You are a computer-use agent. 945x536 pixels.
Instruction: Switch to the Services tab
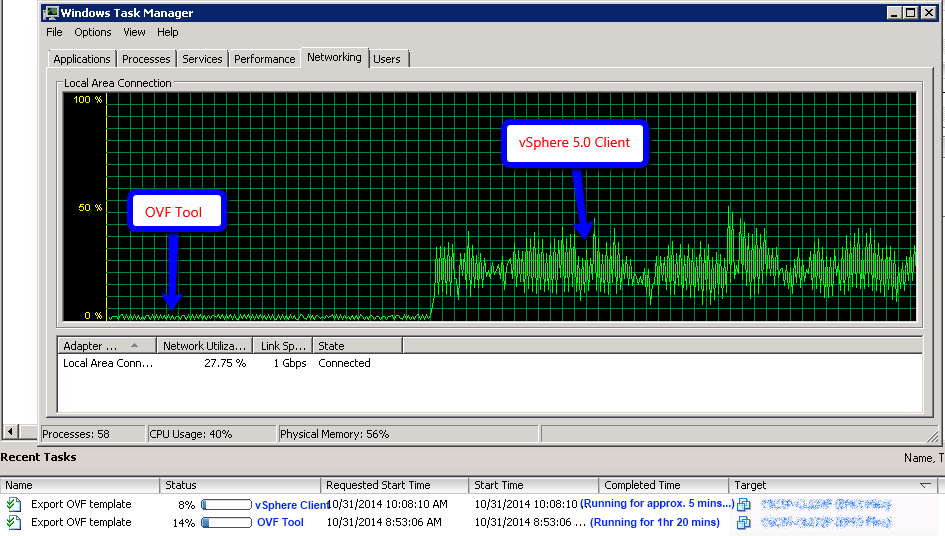[202, 59]
